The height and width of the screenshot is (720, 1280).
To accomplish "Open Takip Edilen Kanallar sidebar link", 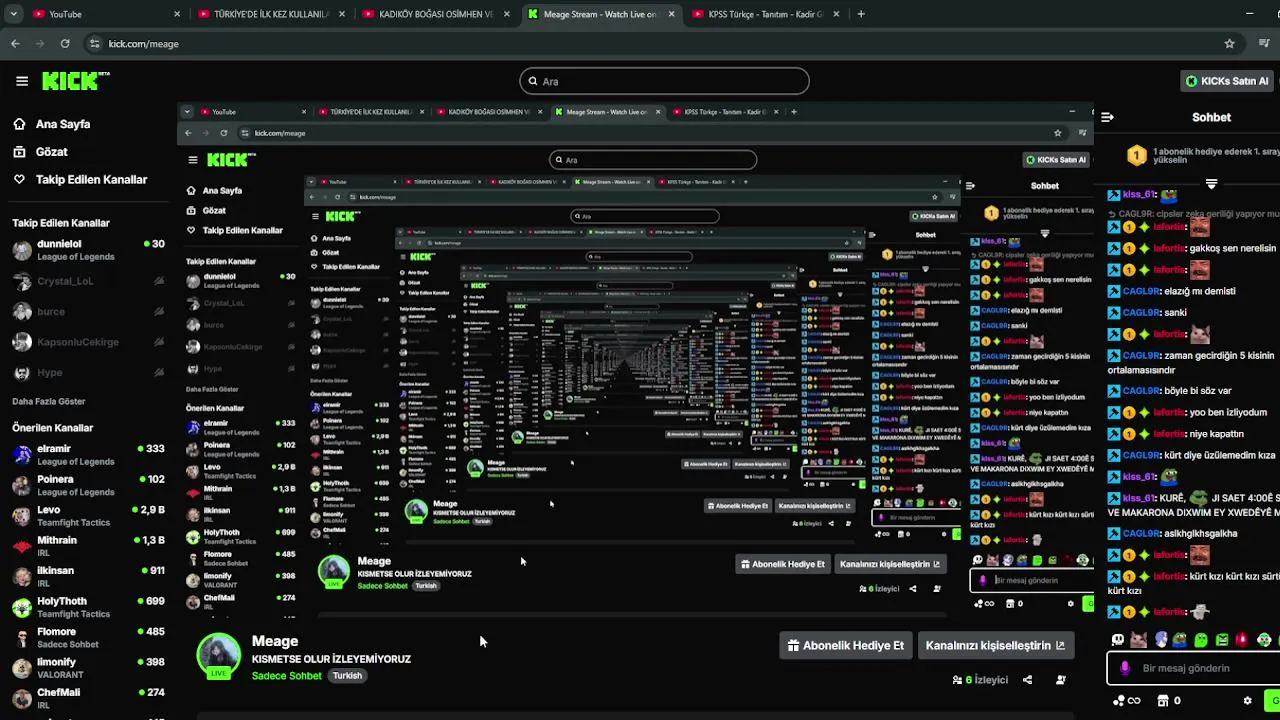I will pos(91,180).
